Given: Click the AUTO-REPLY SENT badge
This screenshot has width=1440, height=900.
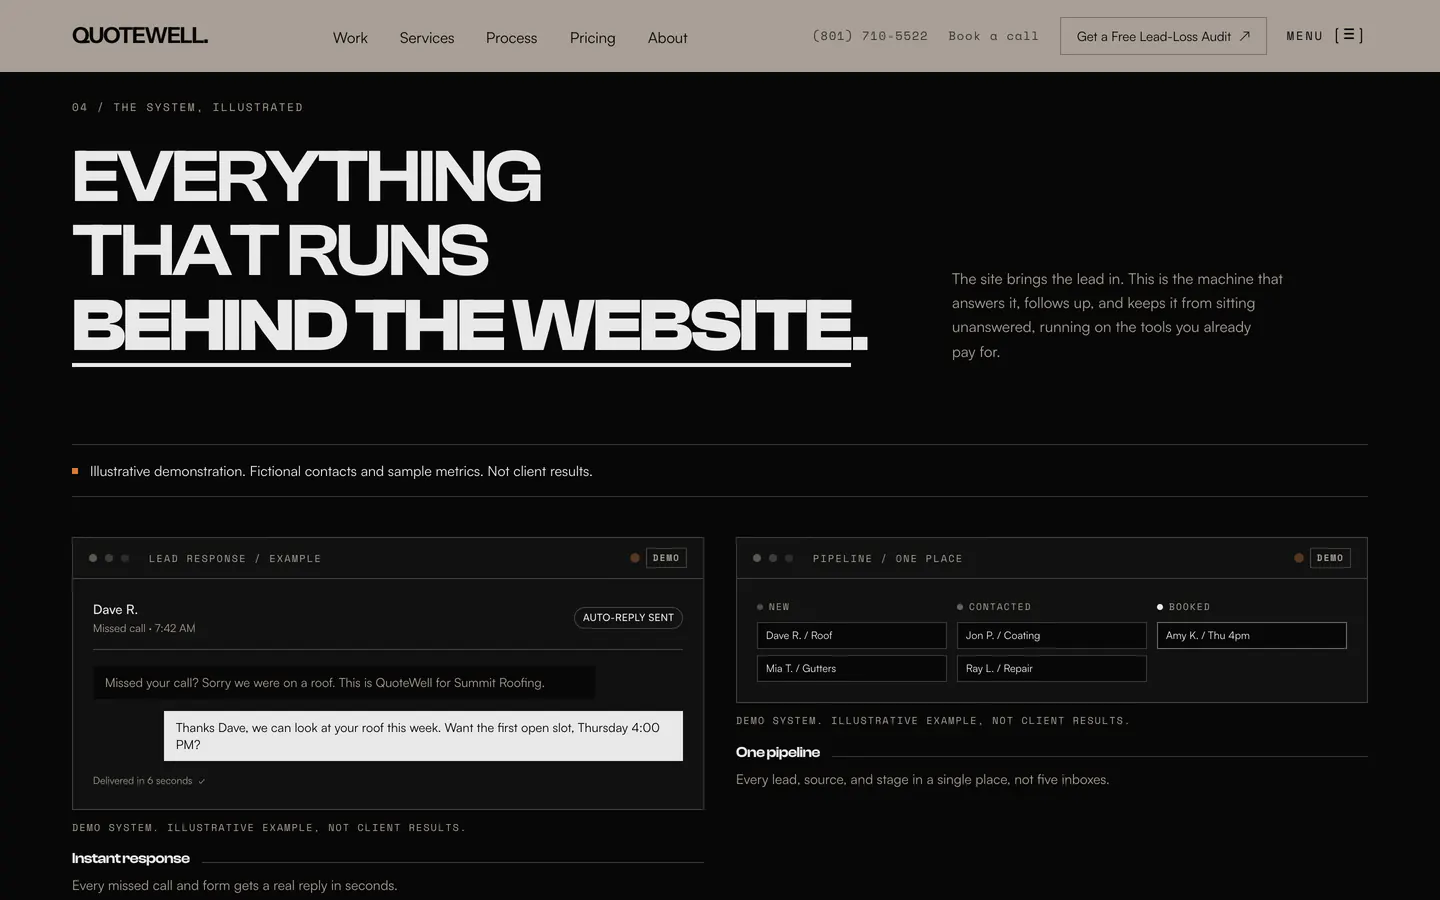Looking at the screenshot, I should pos(628,618).
